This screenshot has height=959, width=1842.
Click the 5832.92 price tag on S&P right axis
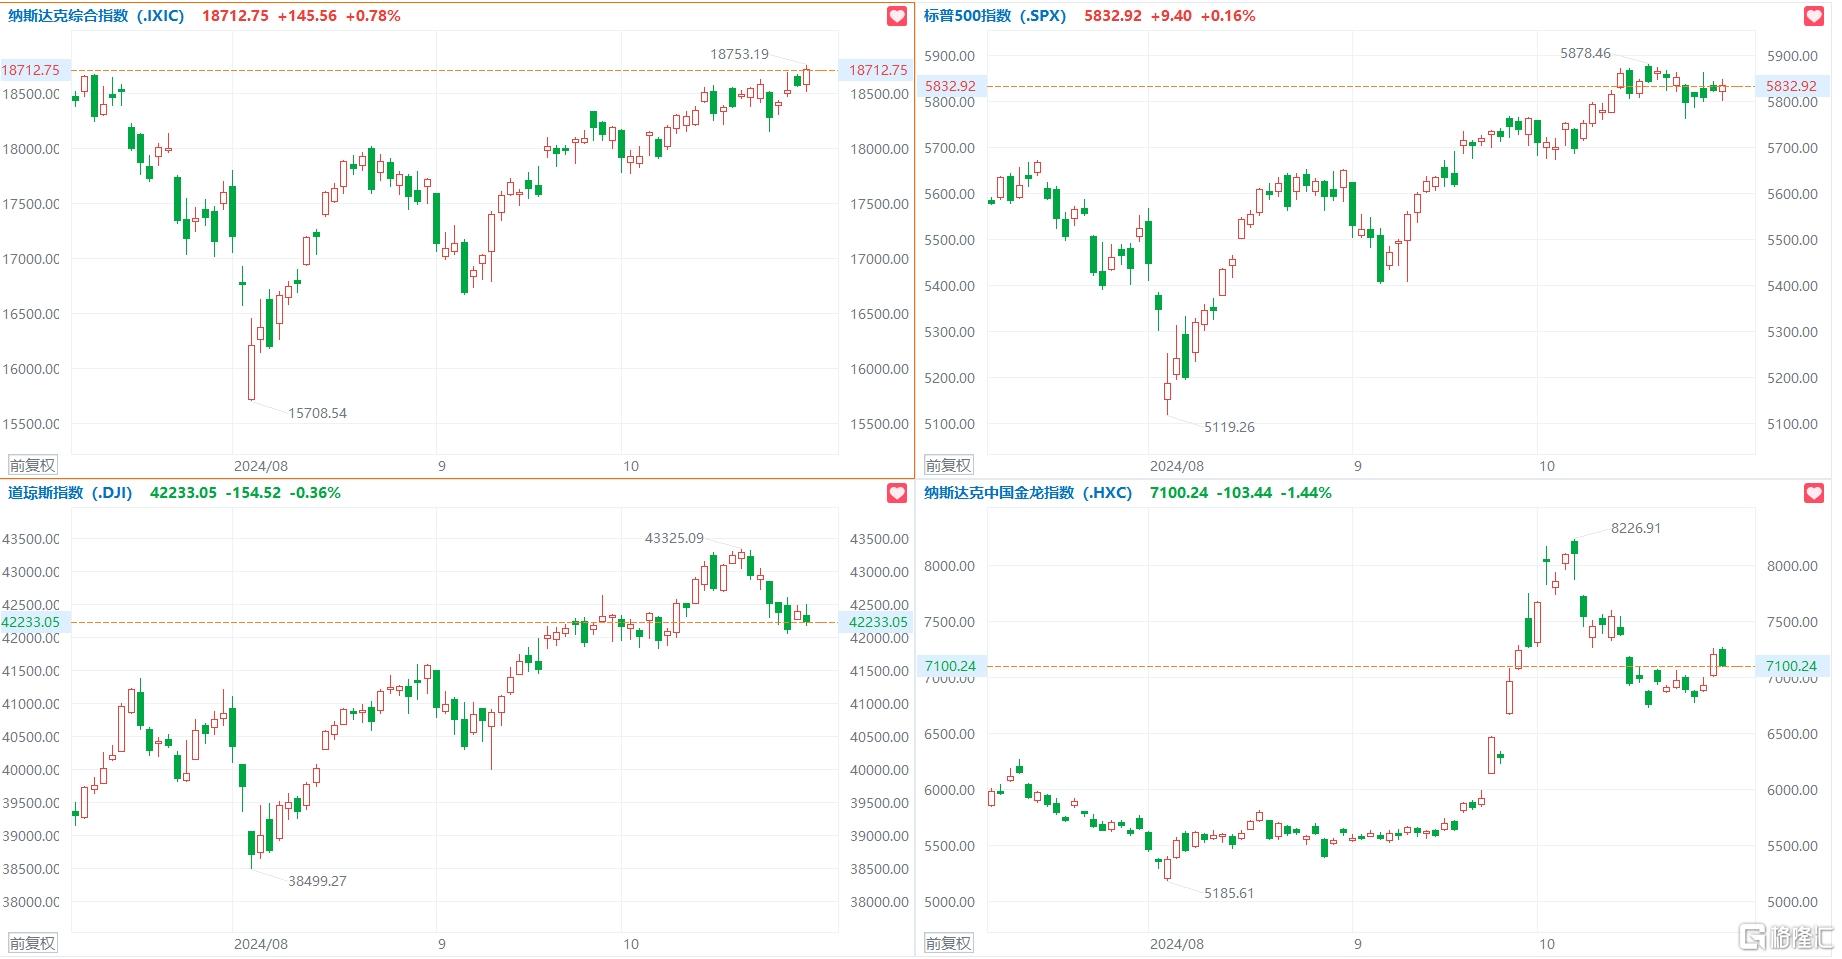pyautogui.click(x=1791, y=86)
